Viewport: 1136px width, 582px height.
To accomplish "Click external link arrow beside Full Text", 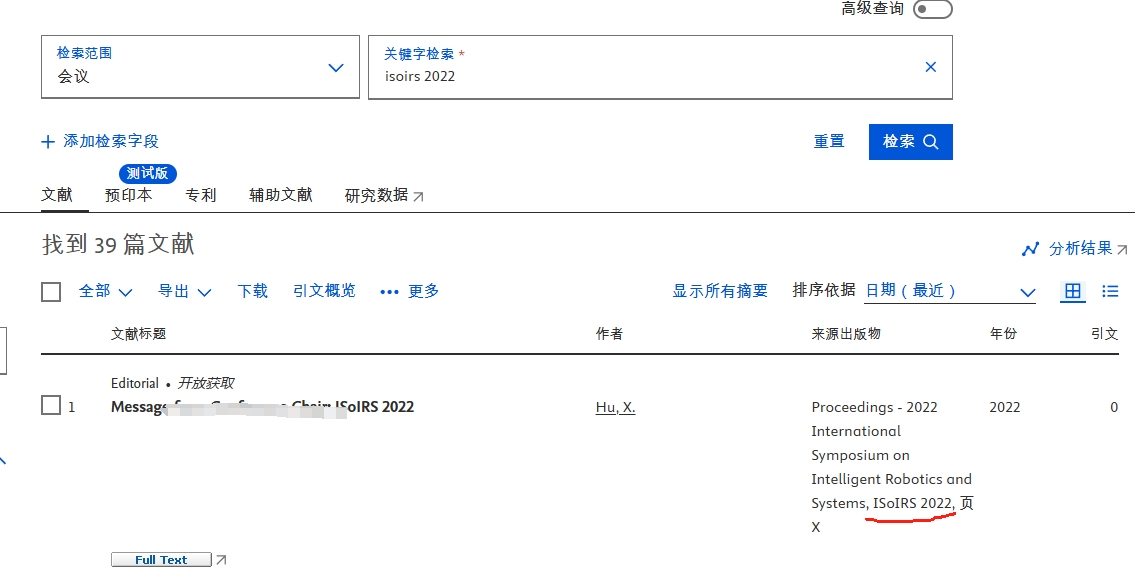I will tap(222, 560).
